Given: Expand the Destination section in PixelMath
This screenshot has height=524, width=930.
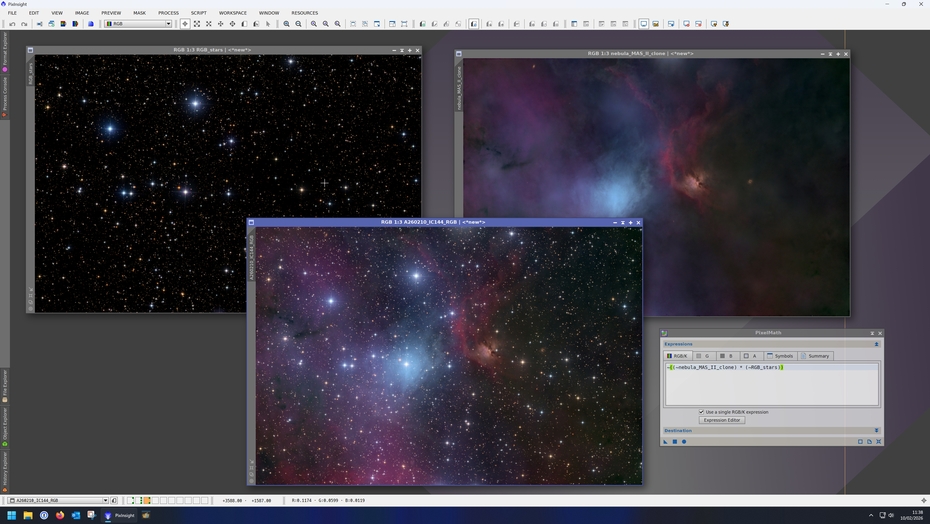Looking at the screenshot, I should tap(876, 431).
